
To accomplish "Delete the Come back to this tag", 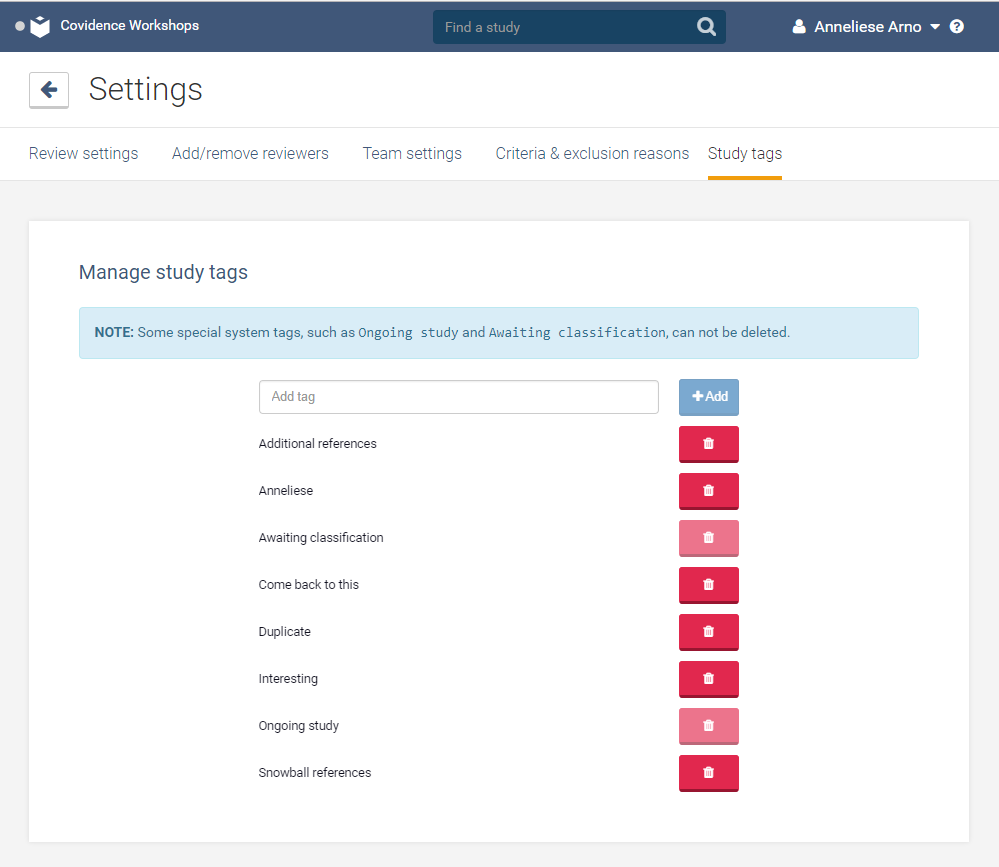I will click(708, 585).
